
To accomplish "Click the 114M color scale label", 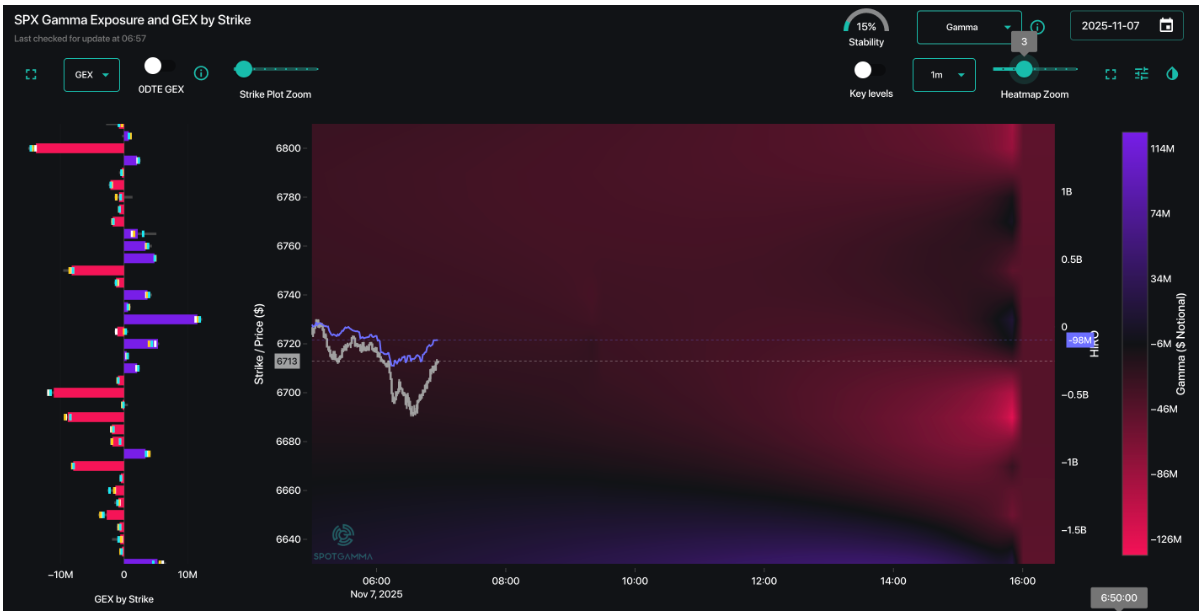I will coord(1162,149).
